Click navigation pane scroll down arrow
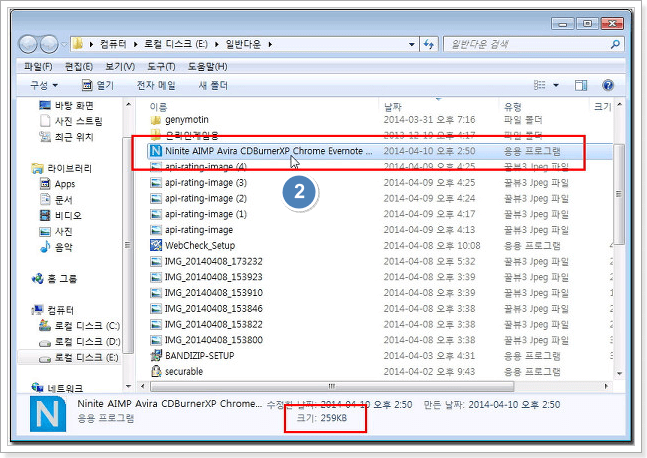The image size is (647, 458). pos(128,387)
